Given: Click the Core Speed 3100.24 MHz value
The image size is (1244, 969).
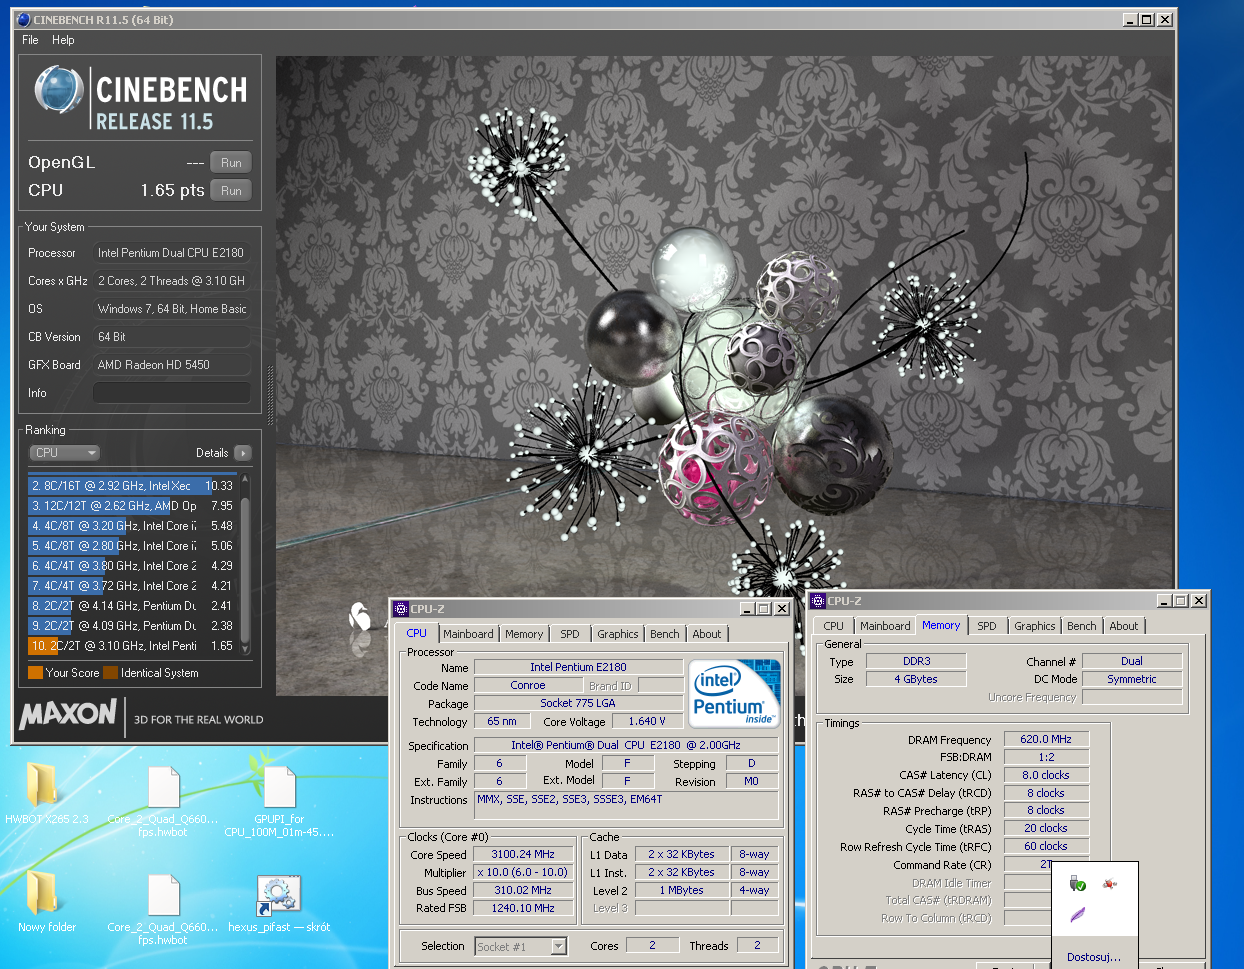Looking at the screenshot, I should click(523, 854).
